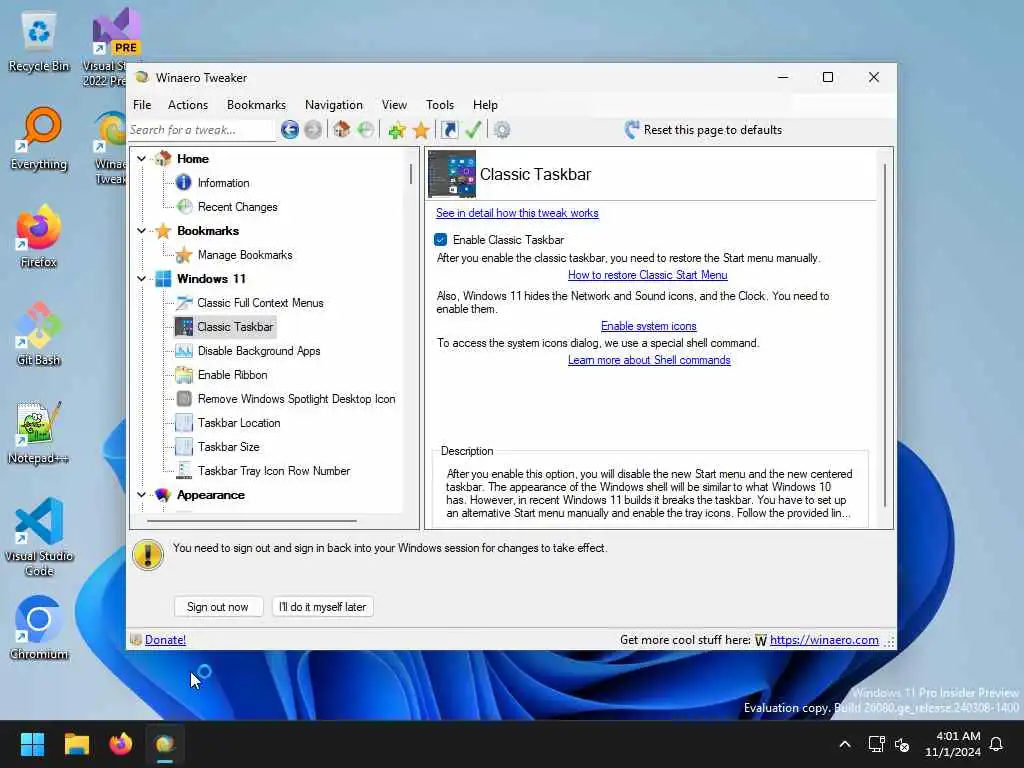
Task: Open File Explorer from the taskbar
Action: point(76,744)
